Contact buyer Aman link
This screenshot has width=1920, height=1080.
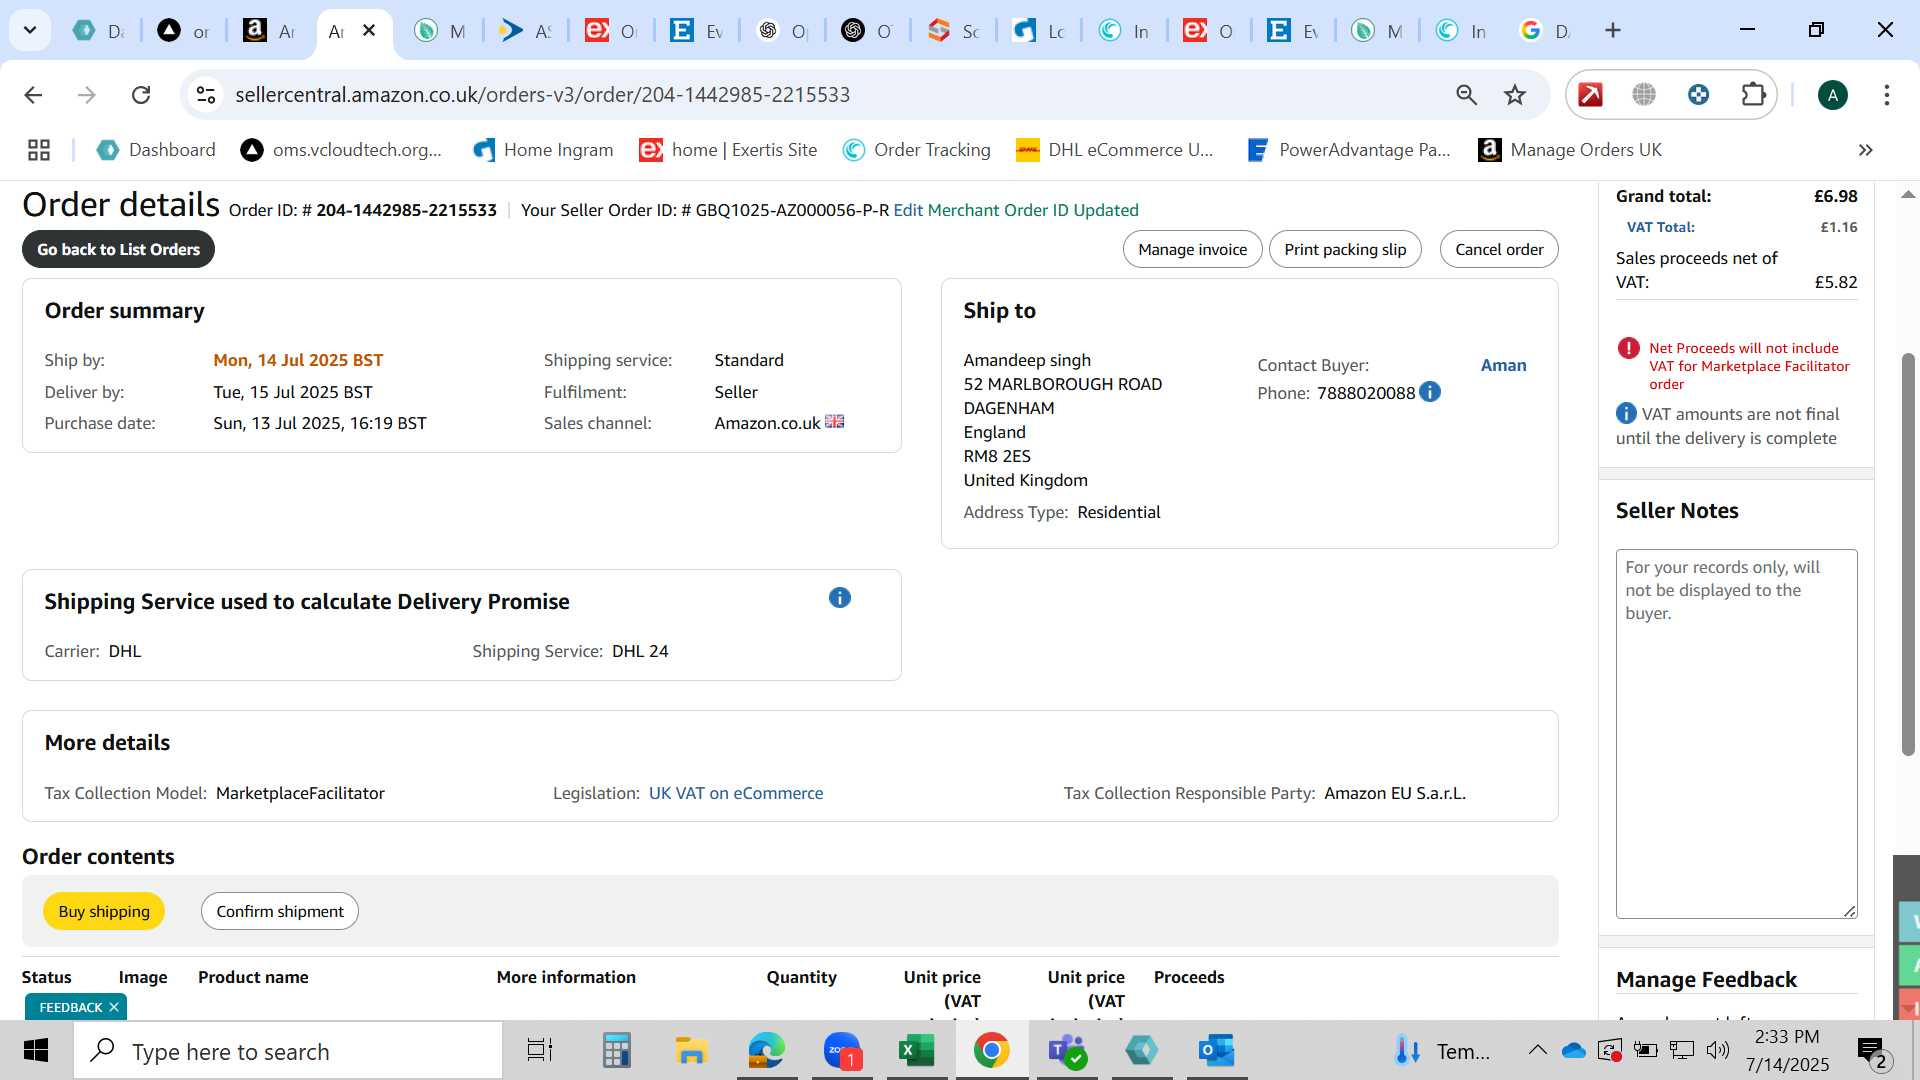click(1503, 365)
